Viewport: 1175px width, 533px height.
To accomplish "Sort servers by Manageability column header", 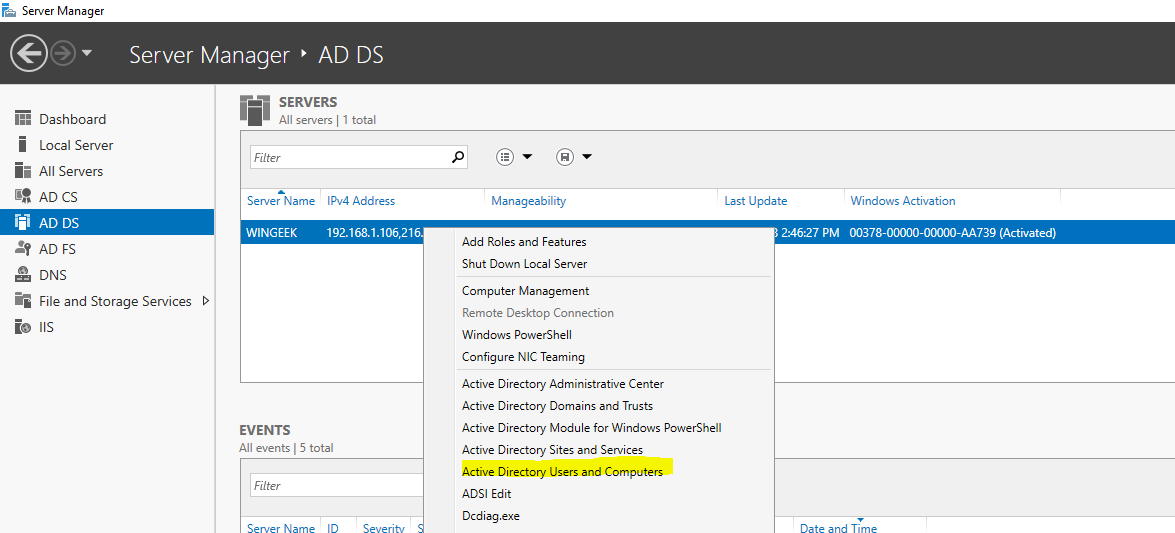I will [x=528, y=201].
